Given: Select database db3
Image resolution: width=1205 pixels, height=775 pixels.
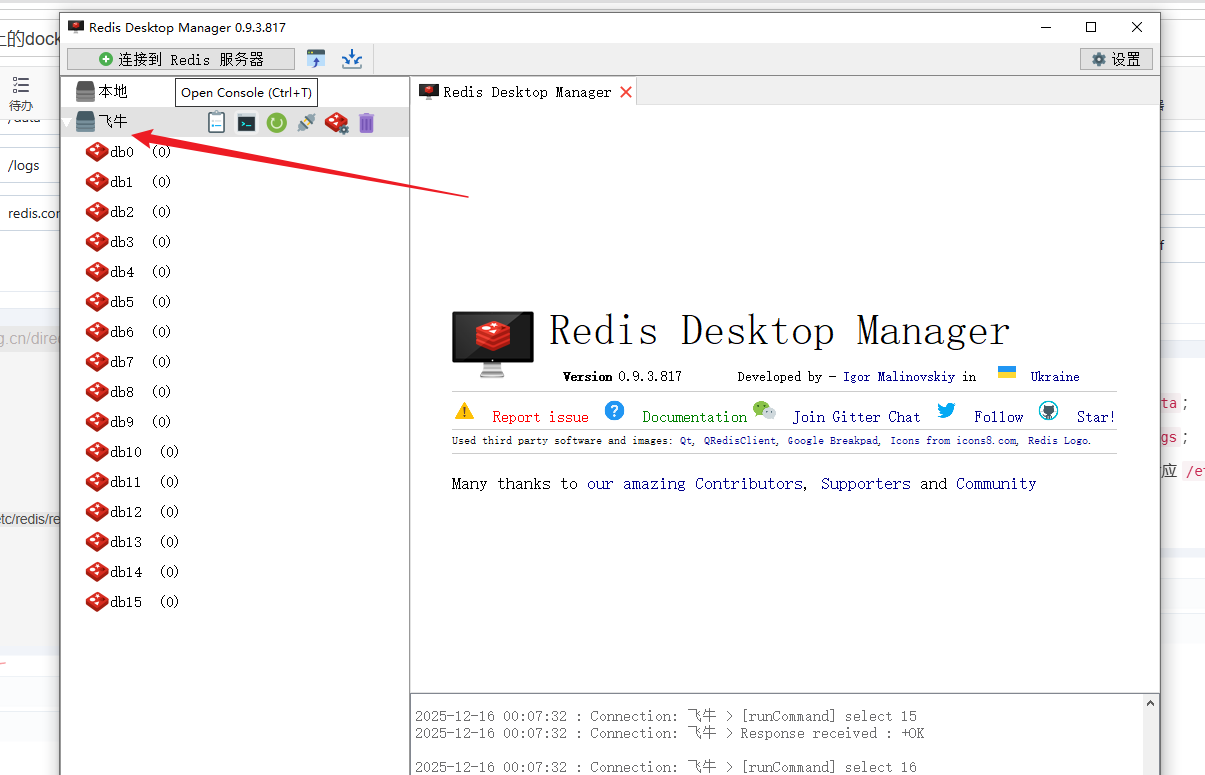Looking at the screenshot, I should (x=128, y=242).
